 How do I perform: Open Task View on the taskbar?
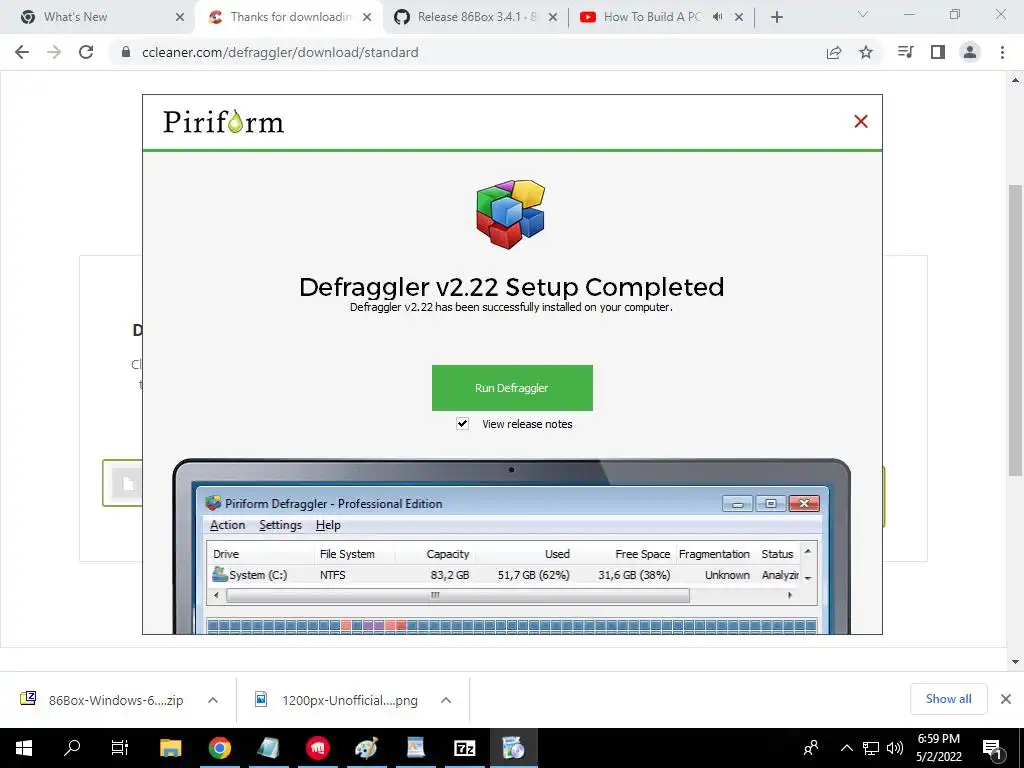pos(120,748)
